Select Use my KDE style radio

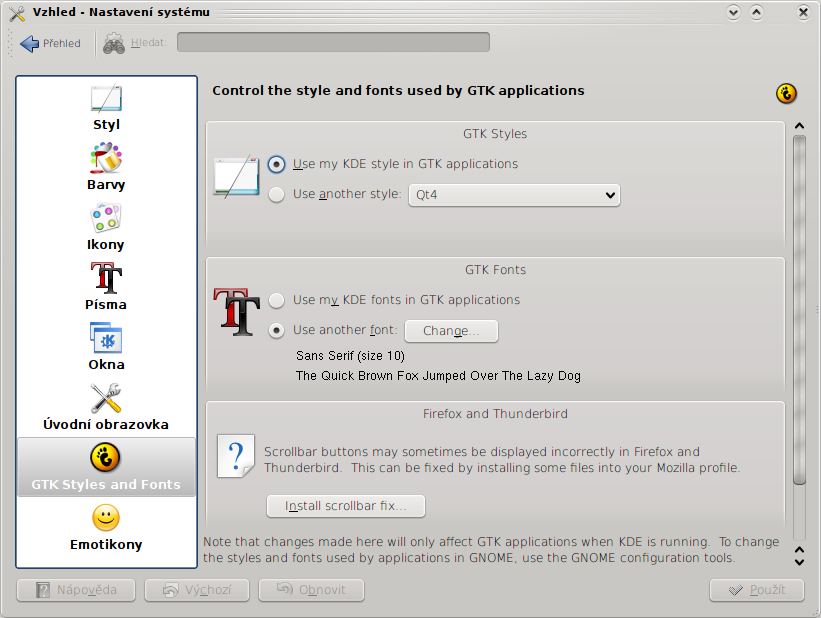point(276,164)
